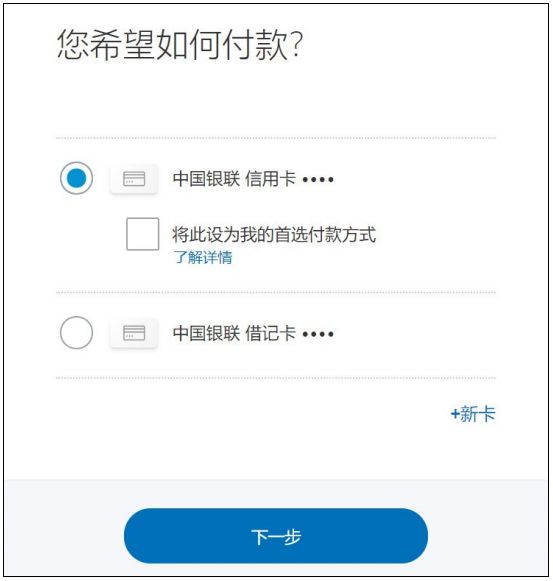This screenshot has height=581, width=553.
Task: Click the 中国银联 text in the credit row
Action: coord(206,179)
